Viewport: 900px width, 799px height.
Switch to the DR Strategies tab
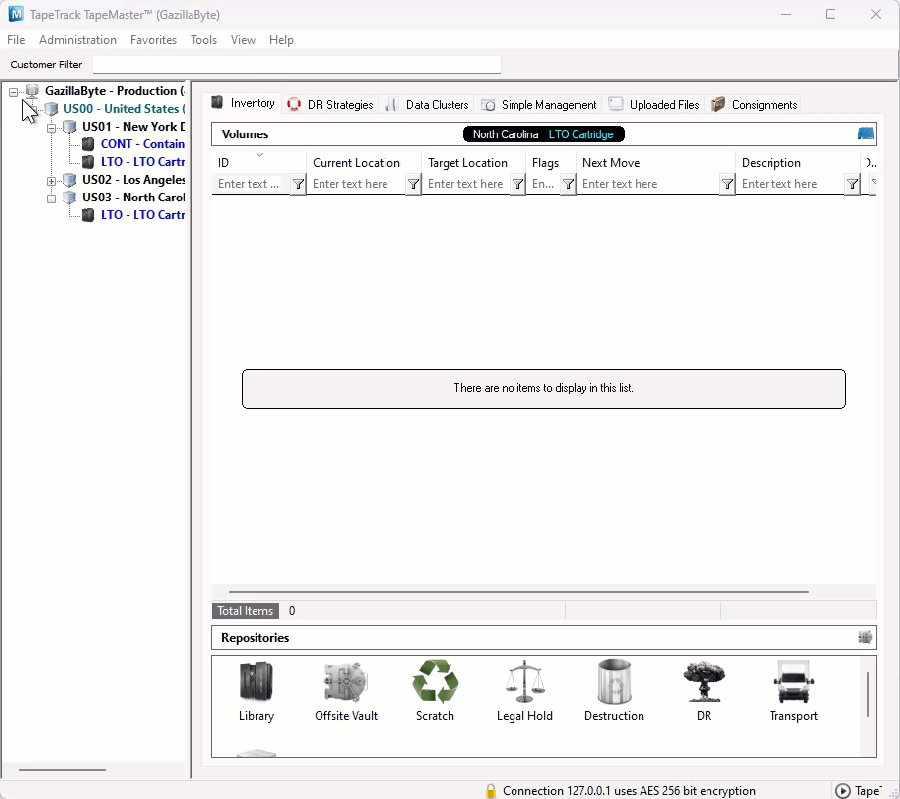pos(331,104)
